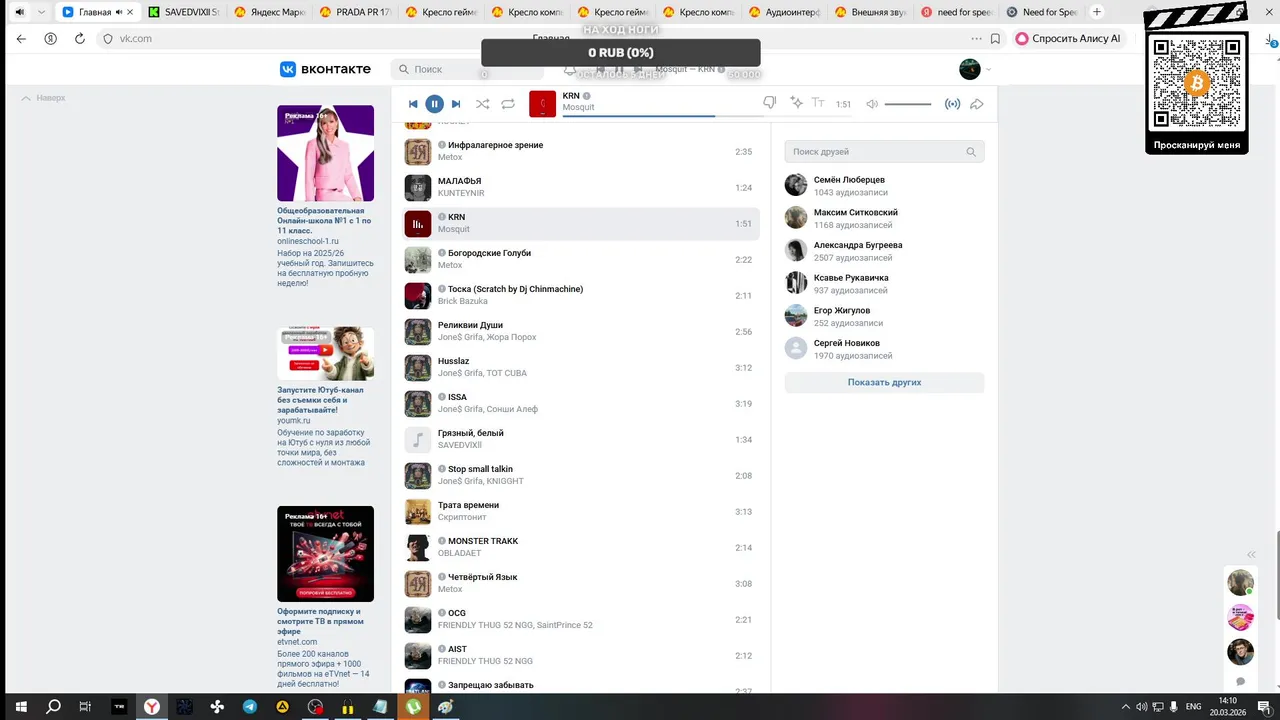Show lyrics with the Tт icon
1280x720 pixels.
click(818, 103)
